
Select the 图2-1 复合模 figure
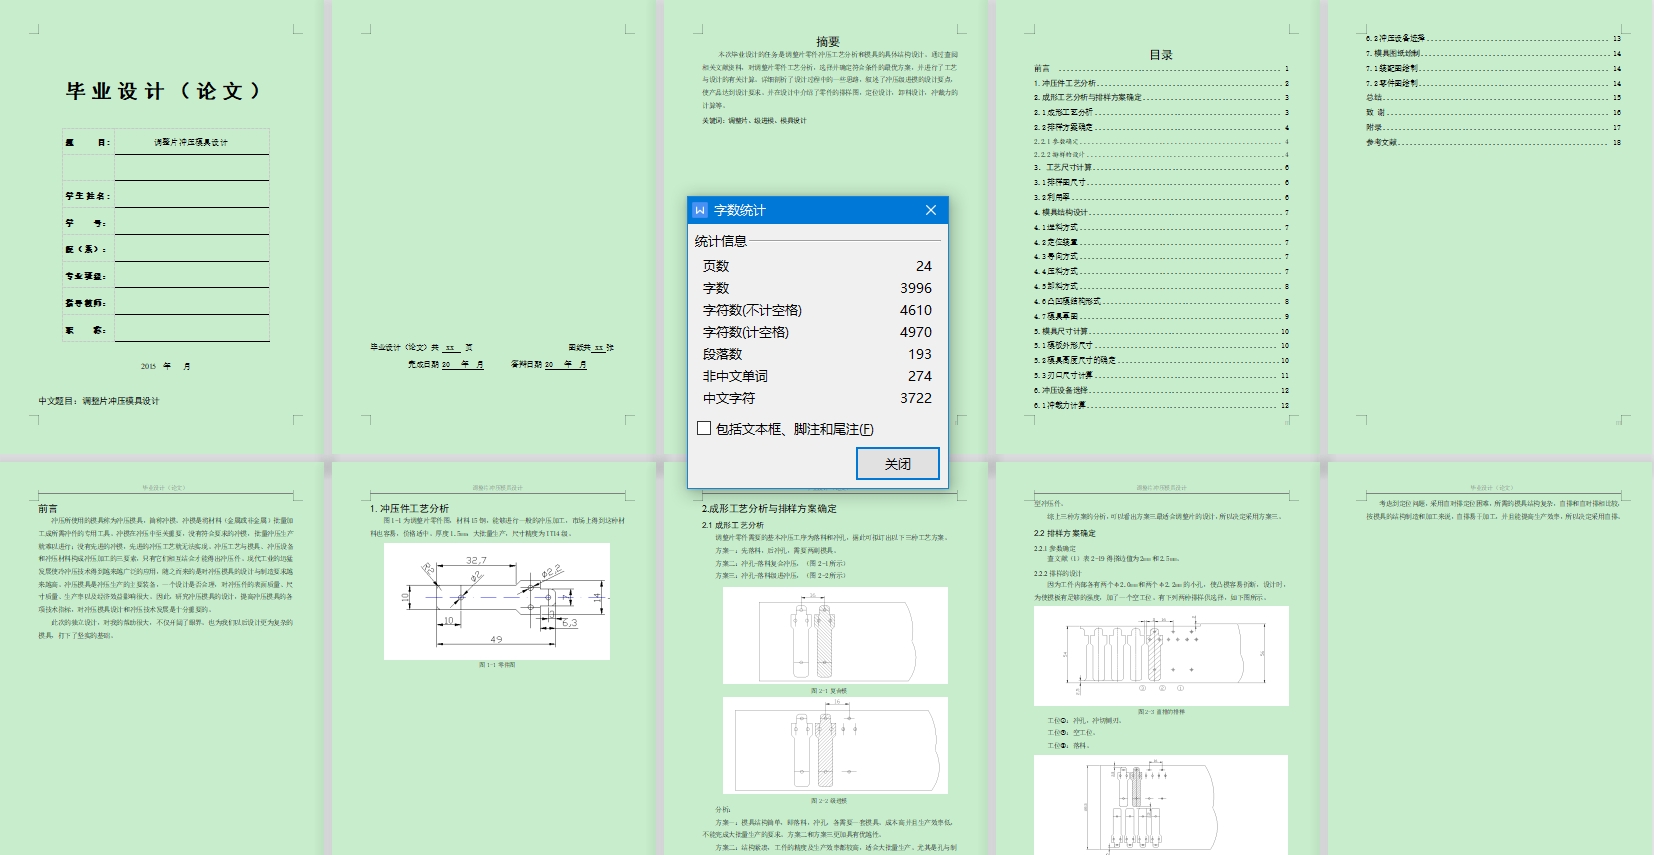coord(835,635)
